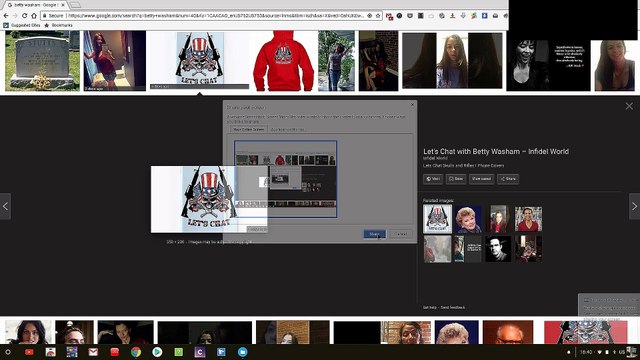This screenshot has height=360, width=640.
Task: Open Gmail from the shelf
Action: coord(93,351)
